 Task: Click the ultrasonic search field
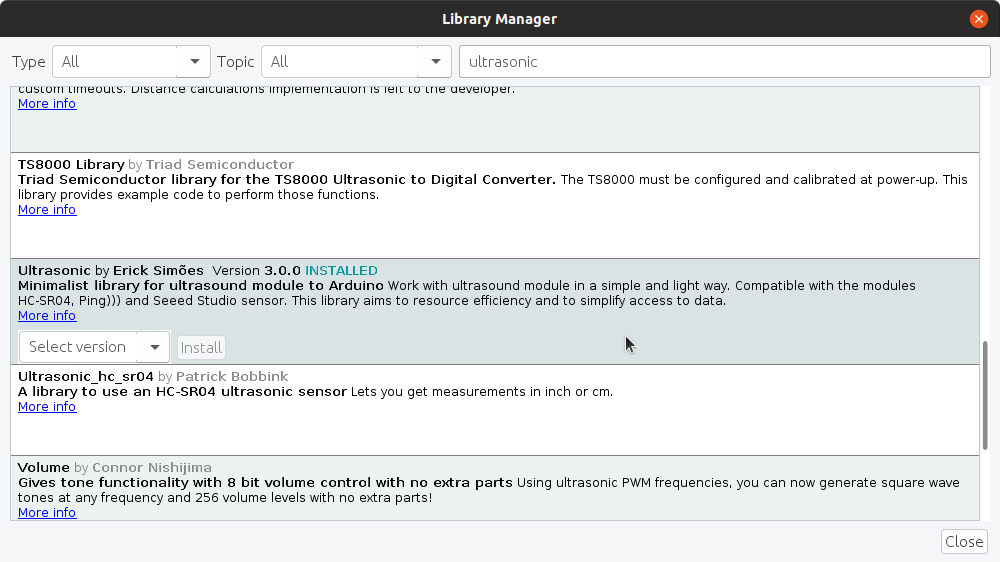[724, 62]
